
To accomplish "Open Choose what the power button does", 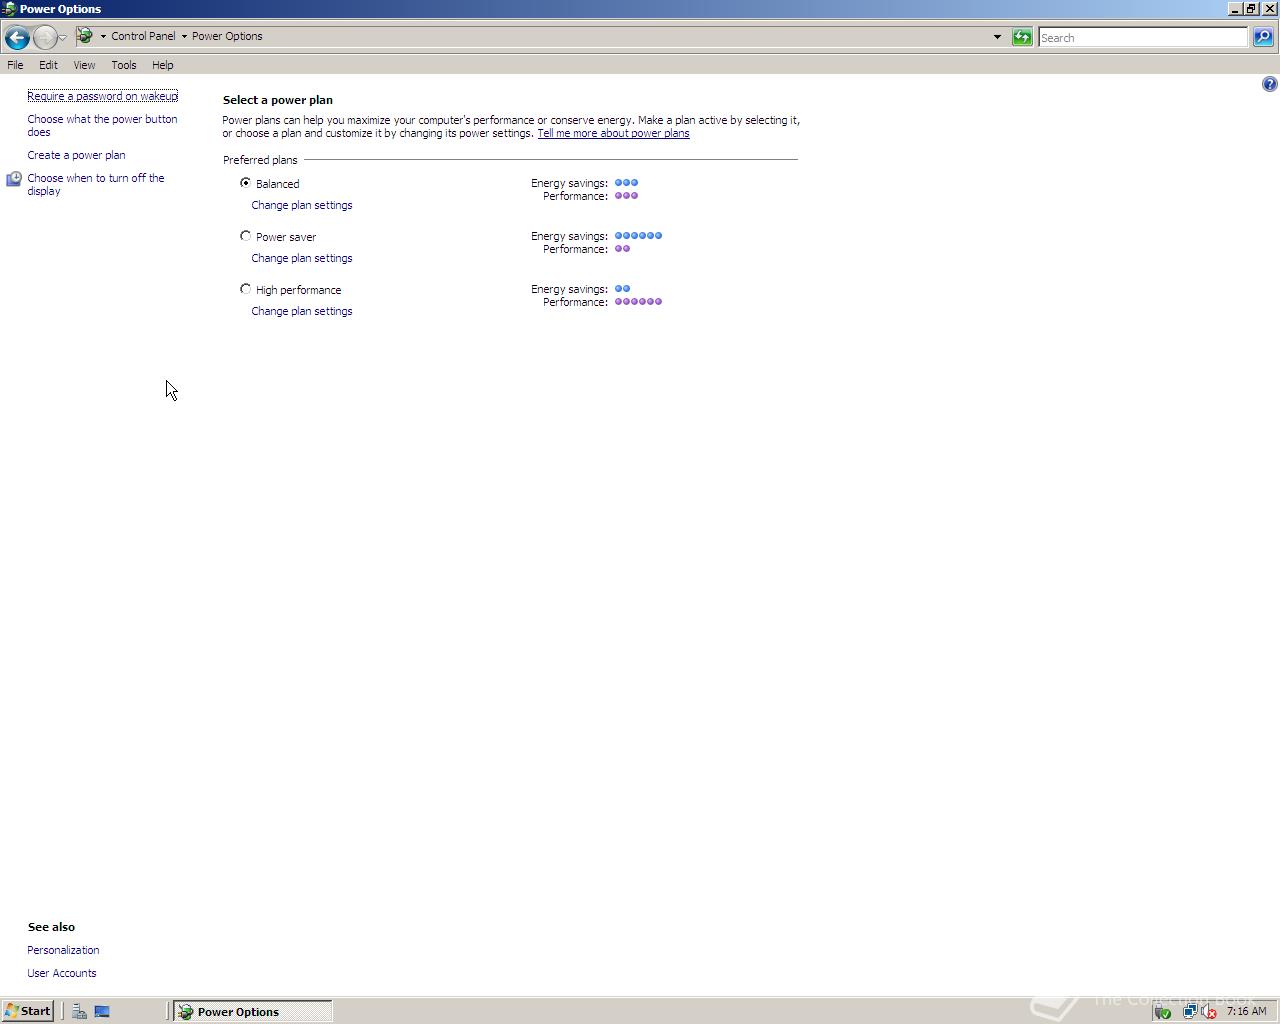I will click(102, 125).
